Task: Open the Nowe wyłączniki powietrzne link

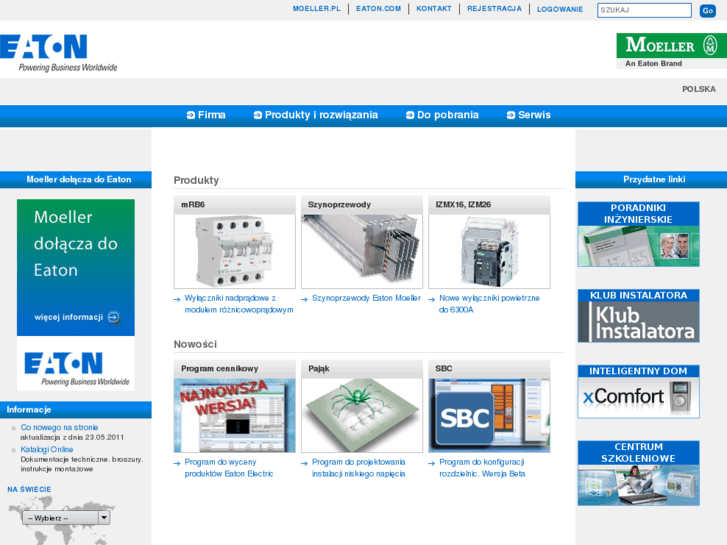Action: 489,304
